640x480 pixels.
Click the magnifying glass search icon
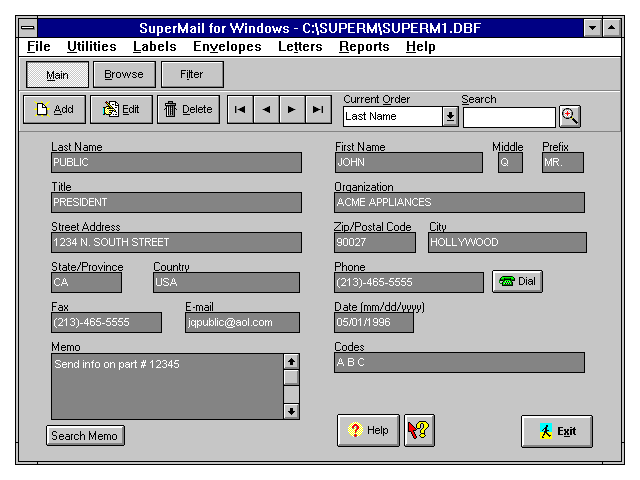click(x=569, y=116)
